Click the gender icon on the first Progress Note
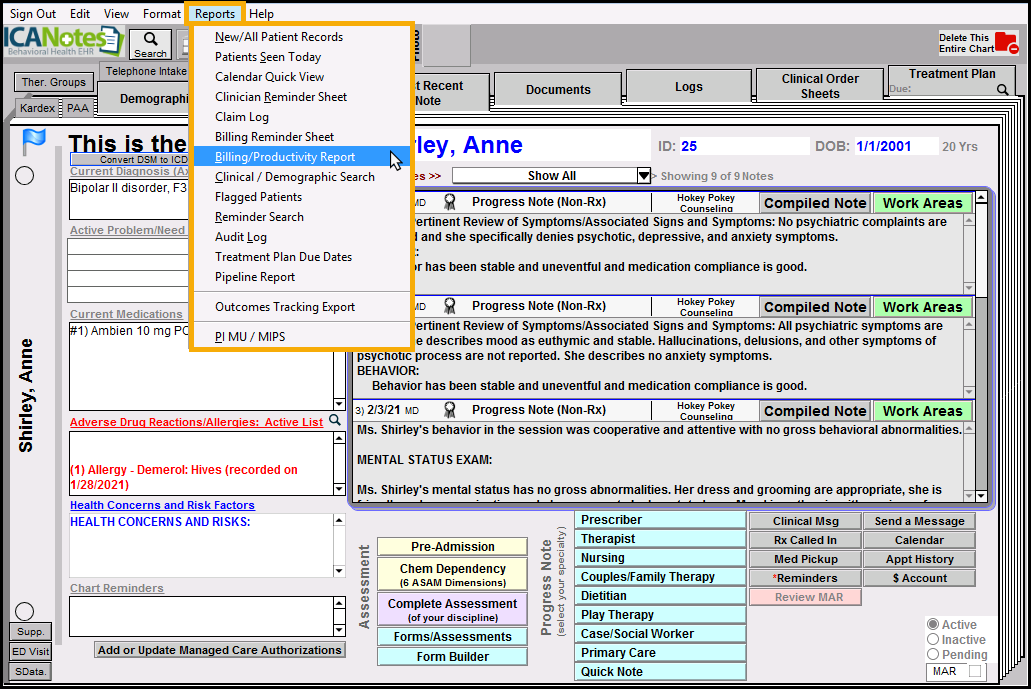The width and height of the screenshot is (1031, 689). click(x=450, y=202)
